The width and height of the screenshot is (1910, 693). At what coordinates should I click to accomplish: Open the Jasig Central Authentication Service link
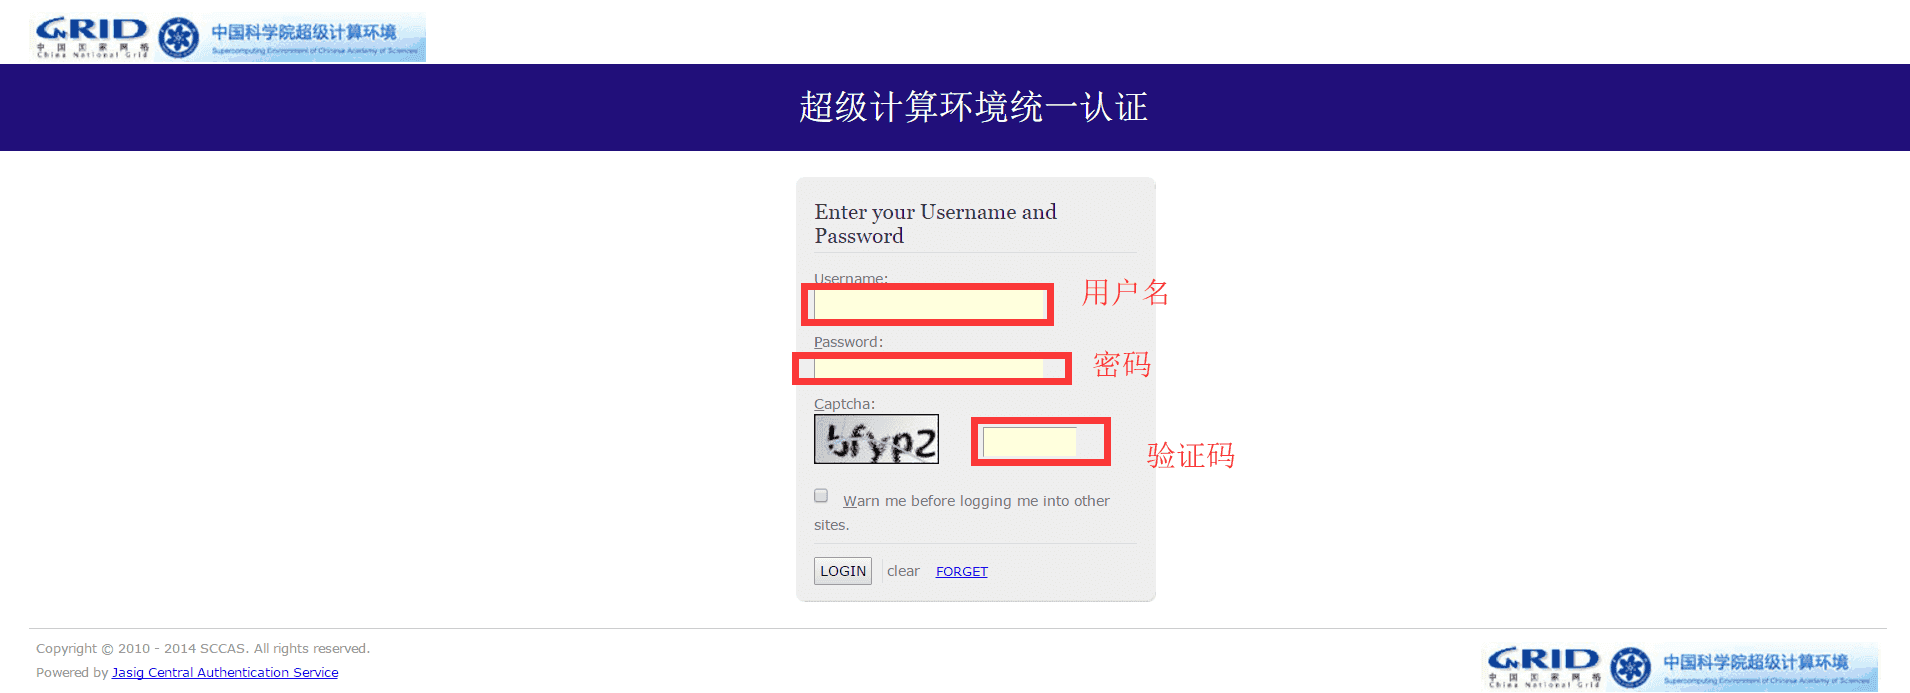(225, 673)
